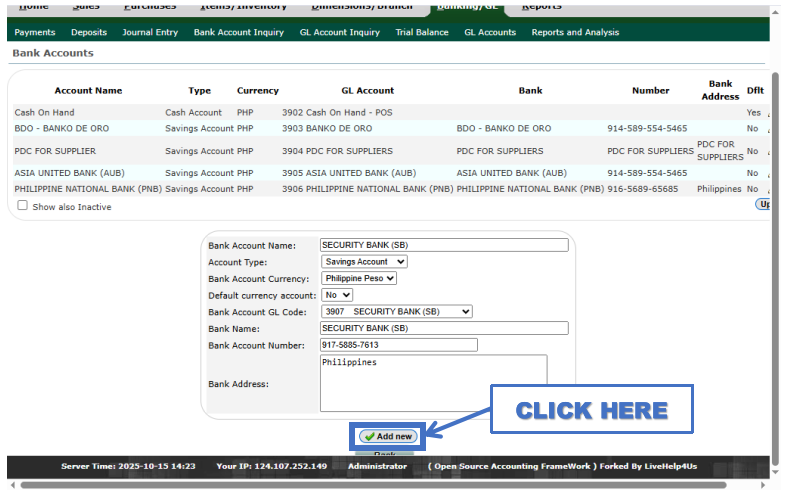
Task: Expand the Bank Account Currency dropdown
Action: 359,278
